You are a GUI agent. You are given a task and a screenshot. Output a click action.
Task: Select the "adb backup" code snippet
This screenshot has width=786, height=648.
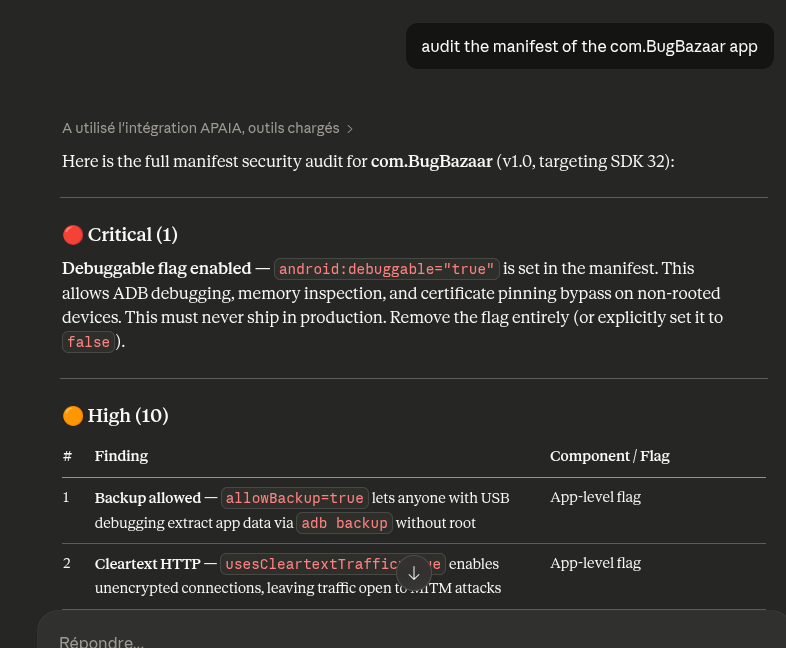(344, 523)
